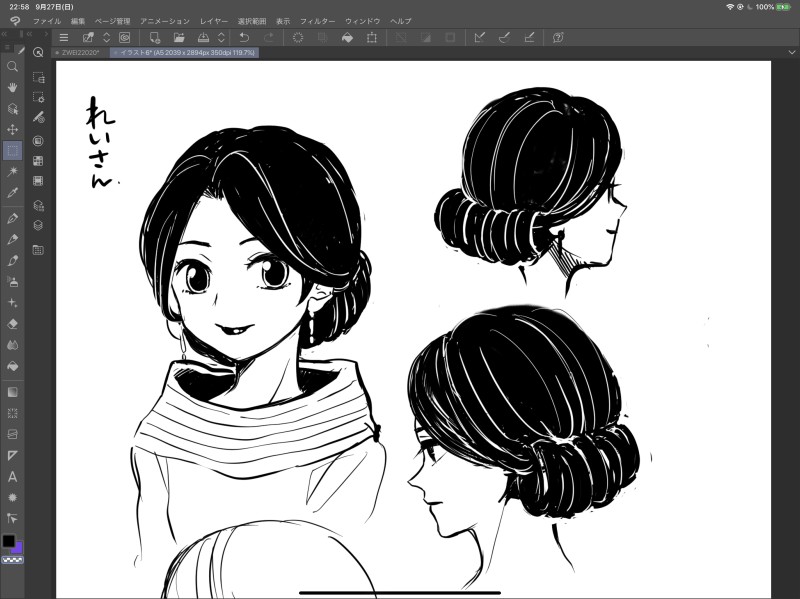
Task: Open the ウィンドウ menu
Action: [363, 21]
